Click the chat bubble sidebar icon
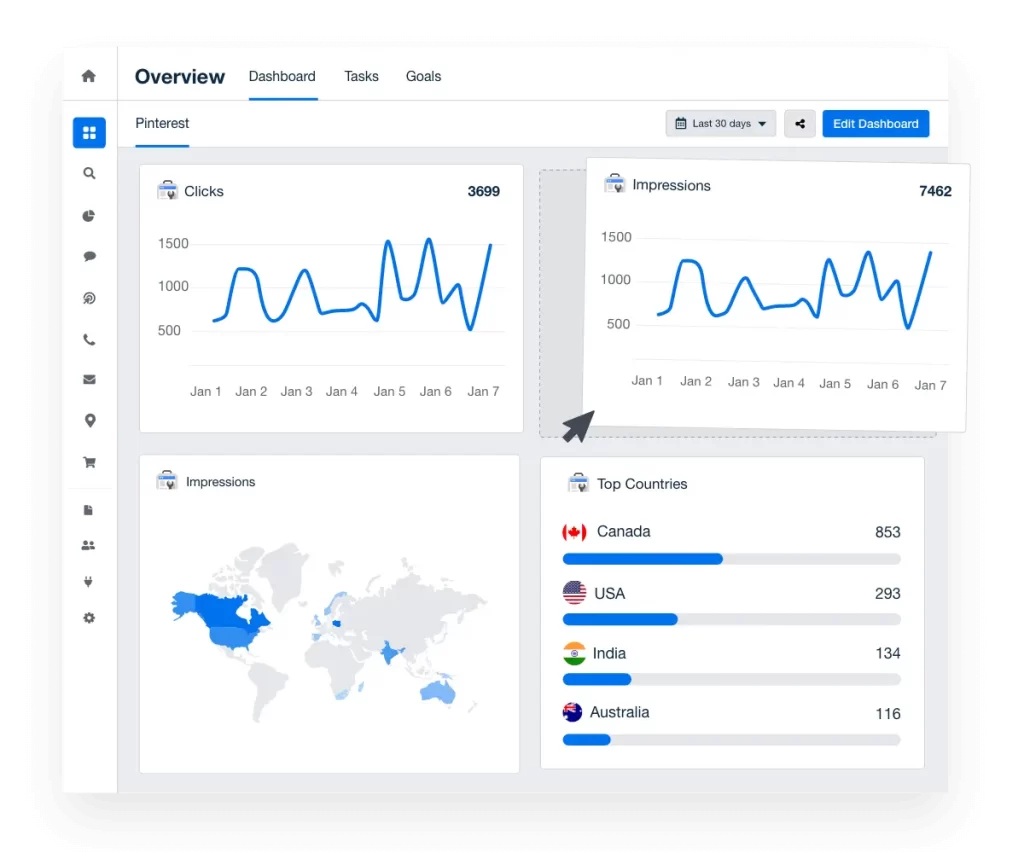Screen dimensions: 1024x853 point(89,256)
